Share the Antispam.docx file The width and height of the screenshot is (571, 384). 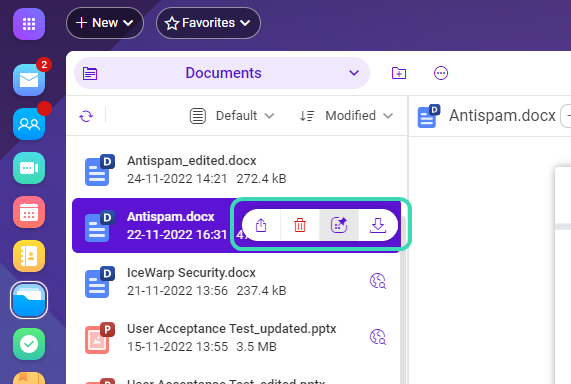pos(261,225)
